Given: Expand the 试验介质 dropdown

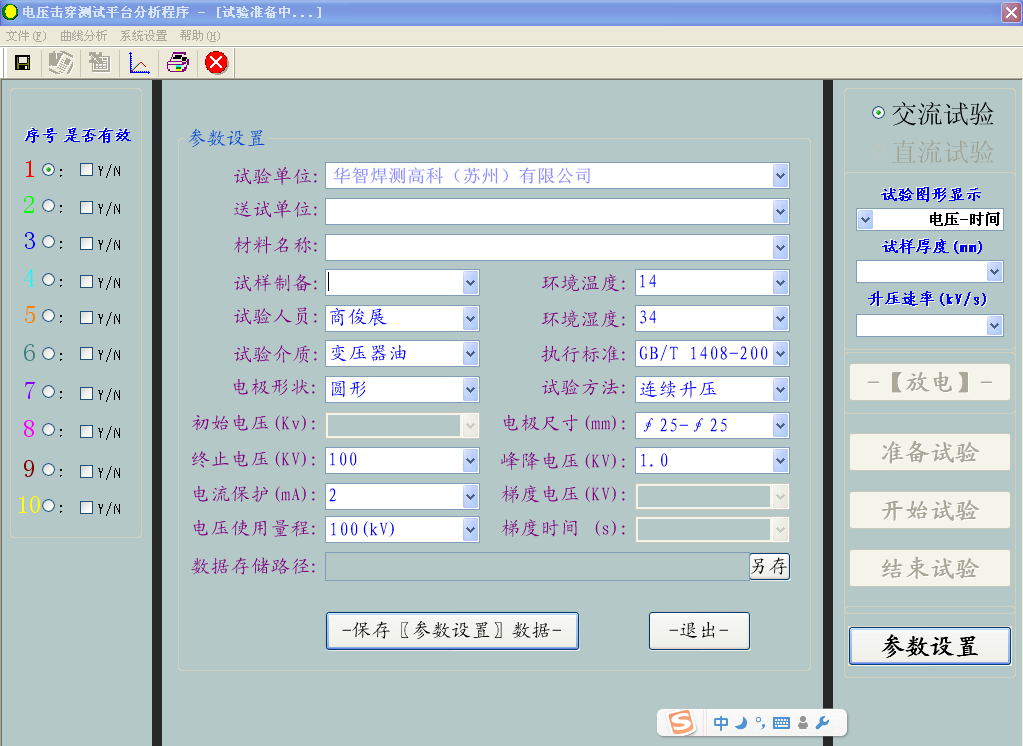Looking at the screenshot, I should (x=470, y=353).
